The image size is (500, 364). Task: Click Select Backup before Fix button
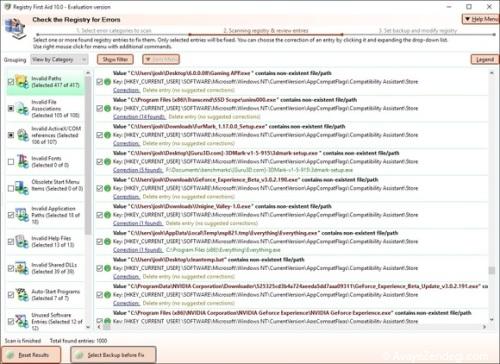(x=113, y=355)
